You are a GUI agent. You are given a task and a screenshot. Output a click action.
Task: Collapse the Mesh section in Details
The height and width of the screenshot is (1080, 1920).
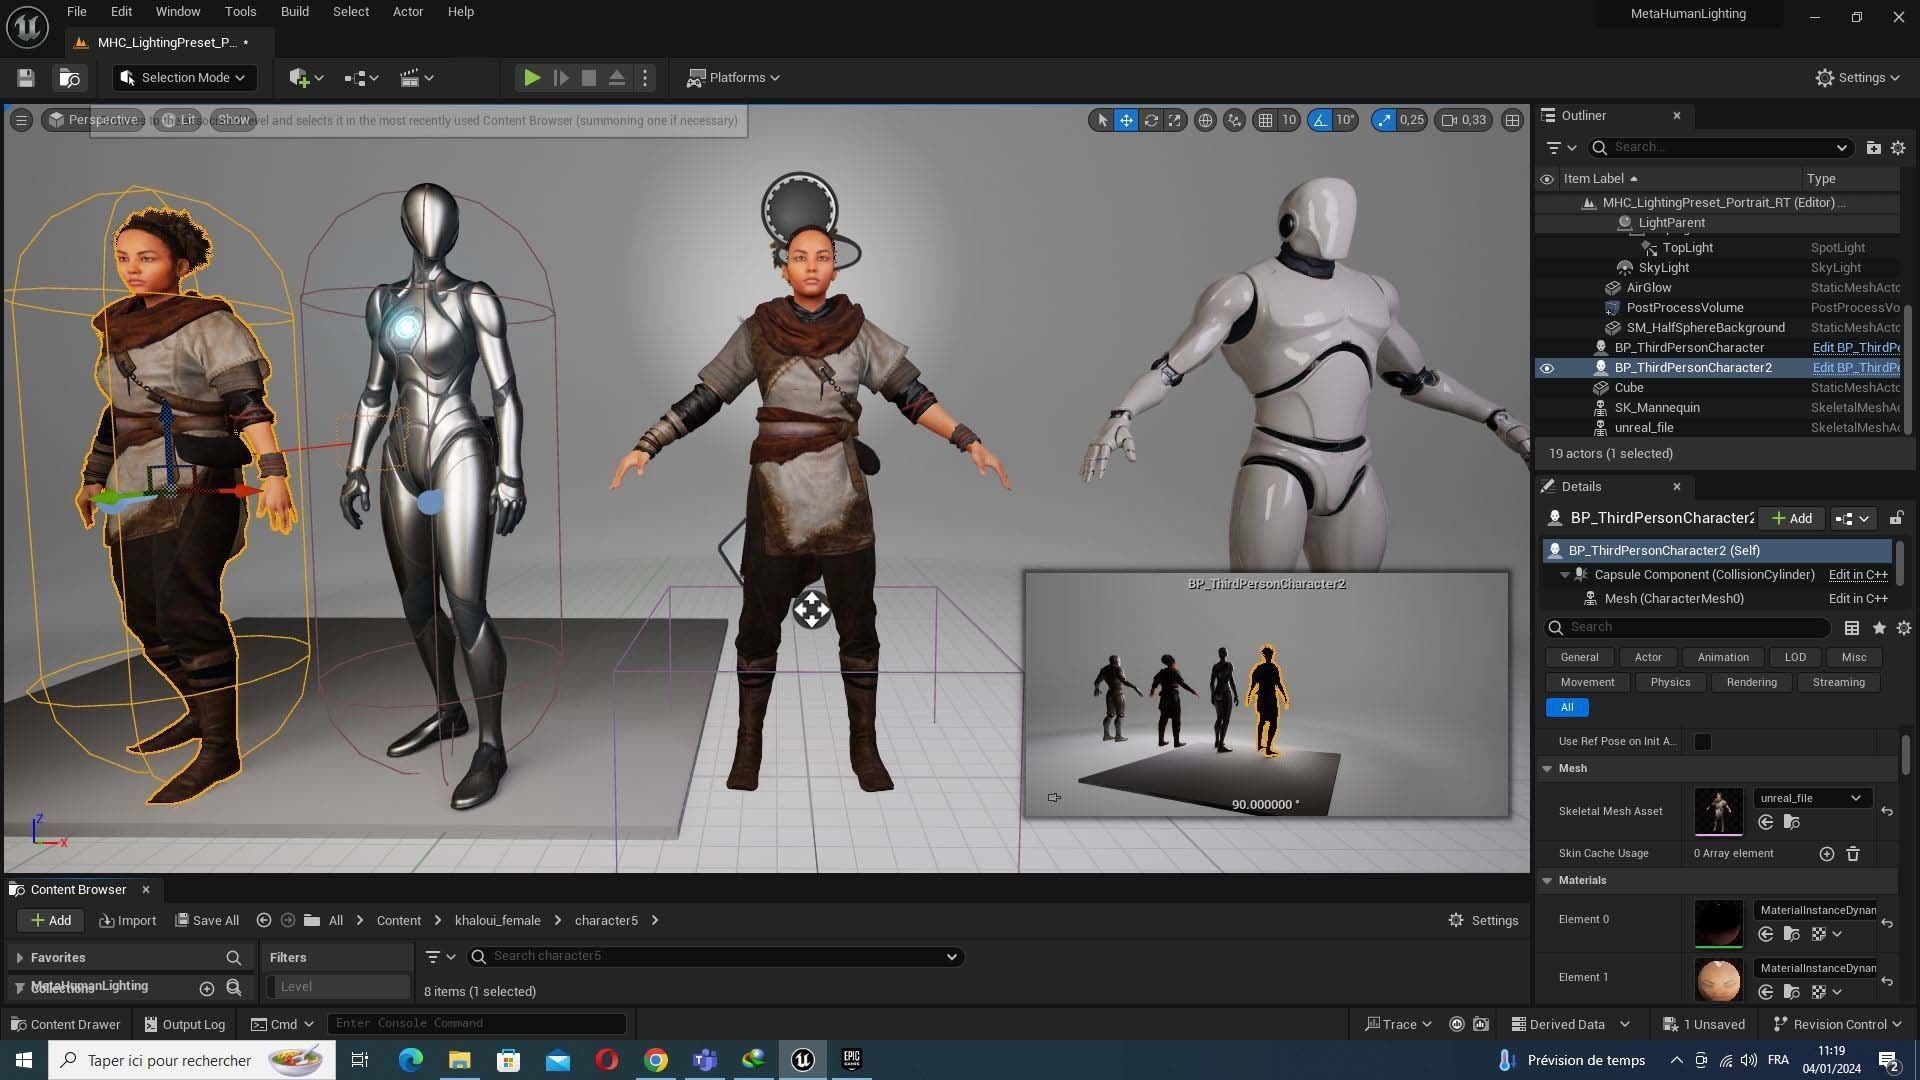click(x=1547, y=769)
